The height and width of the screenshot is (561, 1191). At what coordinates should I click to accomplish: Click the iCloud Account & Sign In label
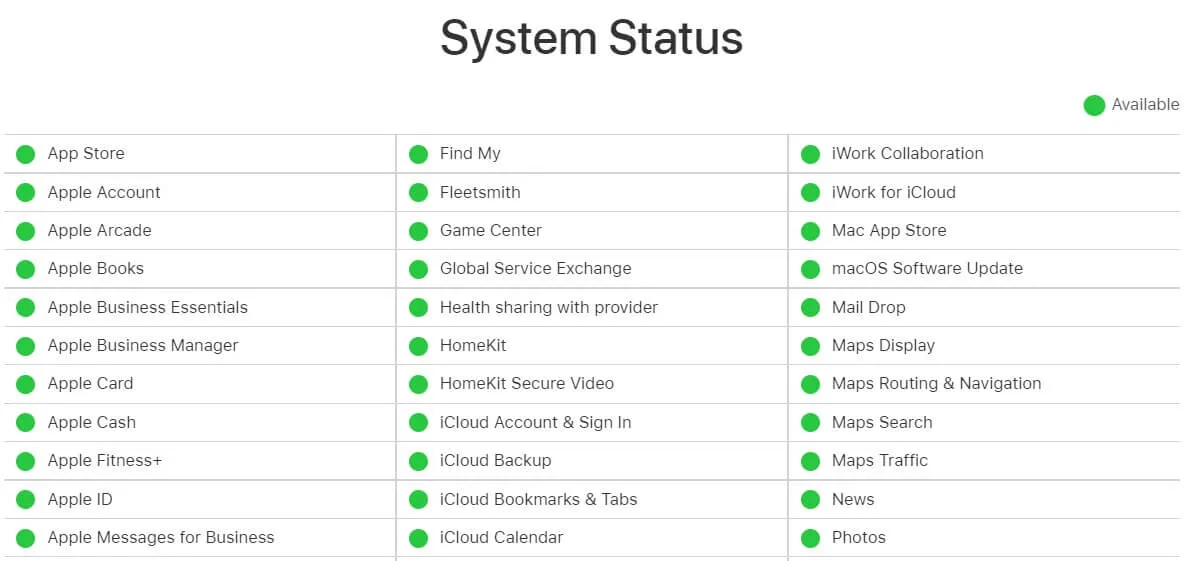tap(535, 422)
